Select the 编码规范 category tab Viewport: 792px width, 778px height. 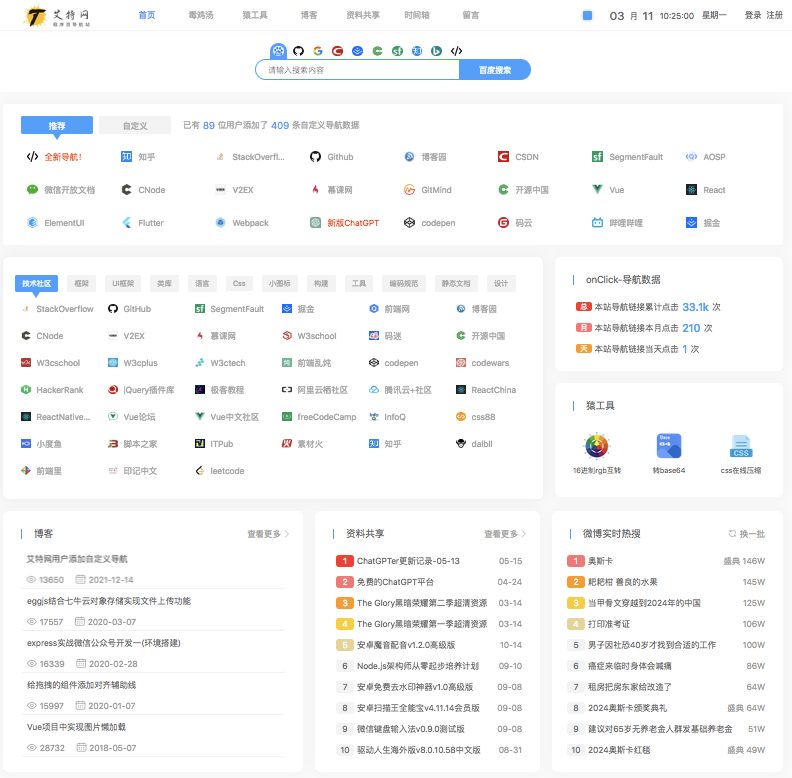404,283
